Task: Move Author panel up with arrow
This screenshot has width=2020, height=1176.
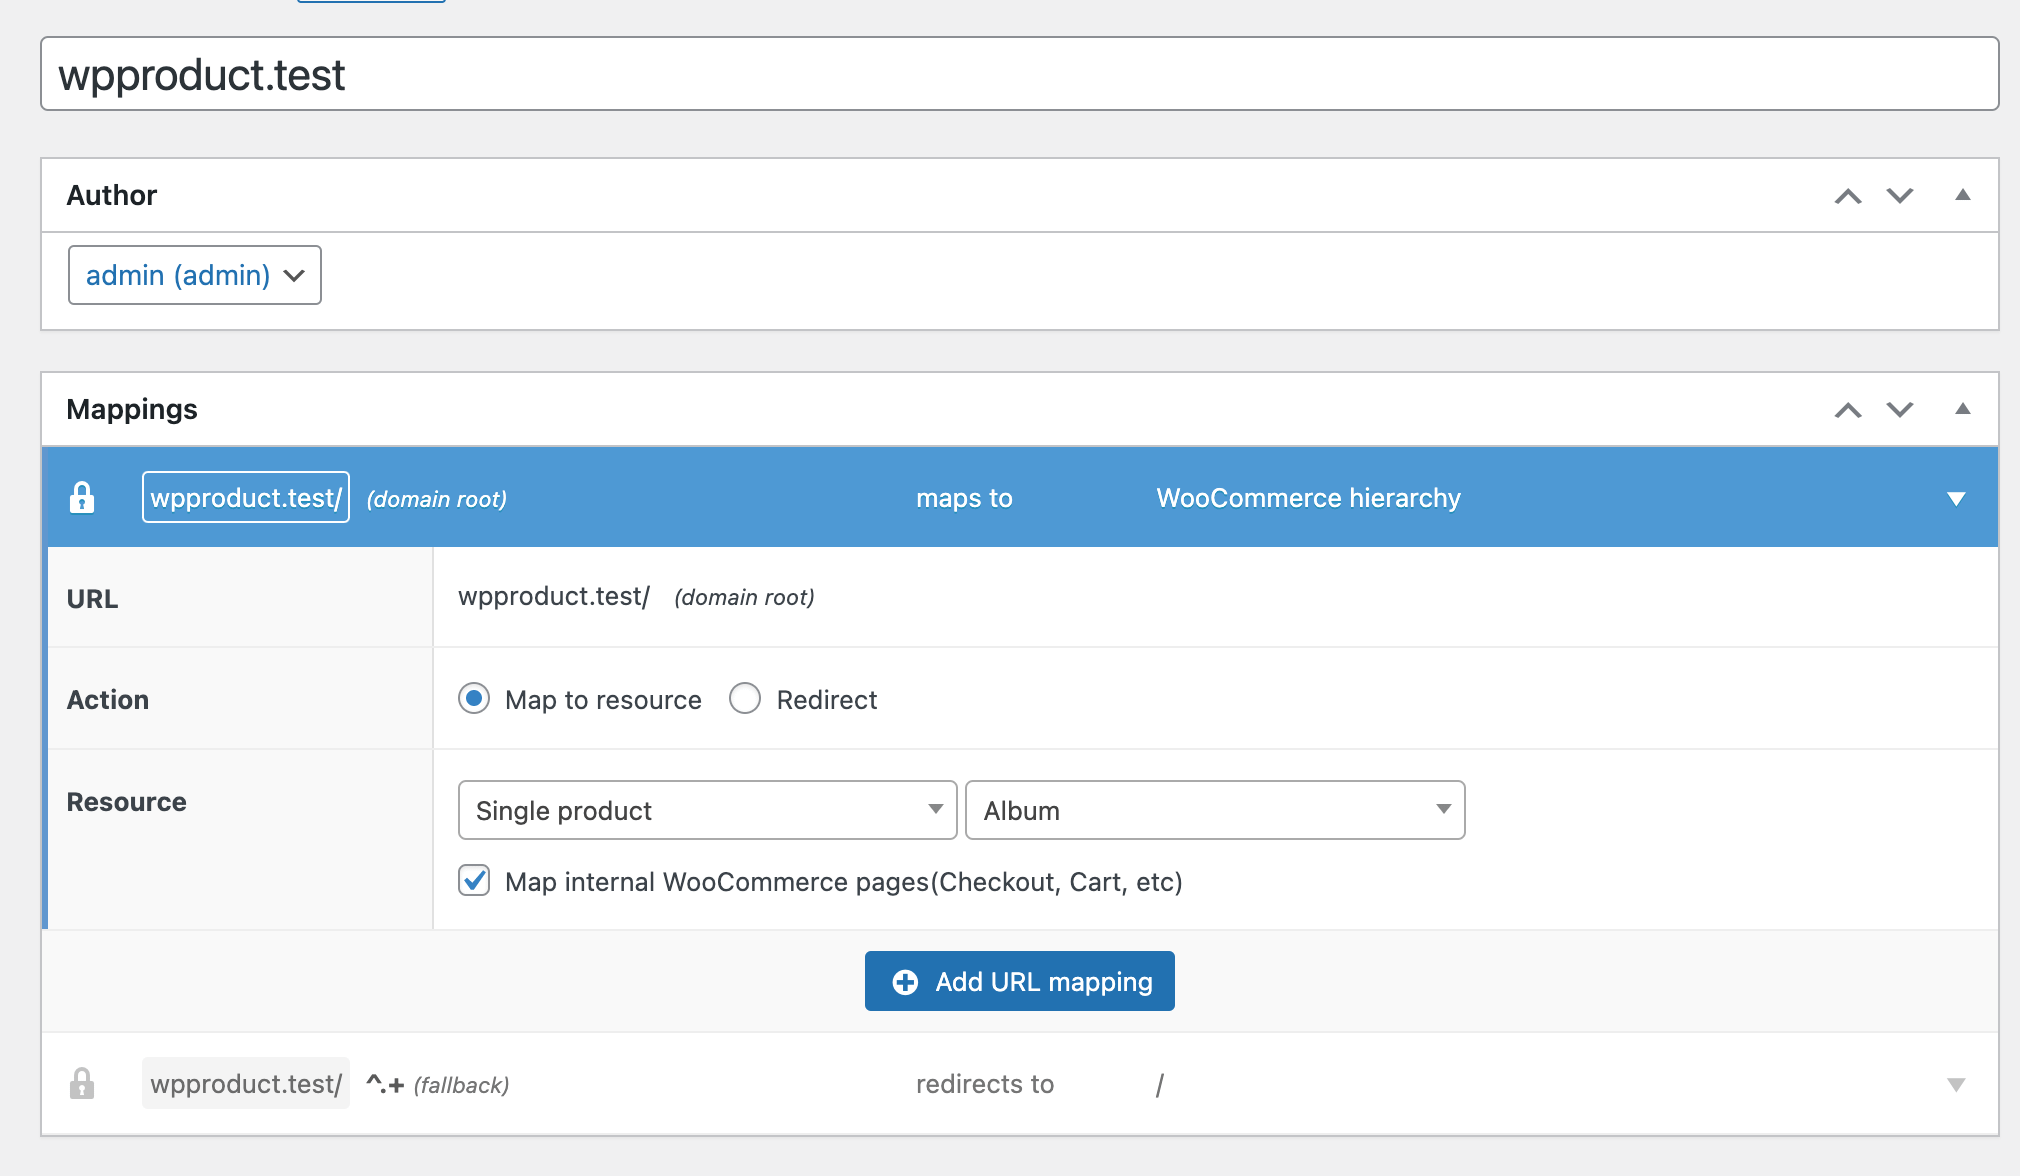Action: pos(1848,196)
